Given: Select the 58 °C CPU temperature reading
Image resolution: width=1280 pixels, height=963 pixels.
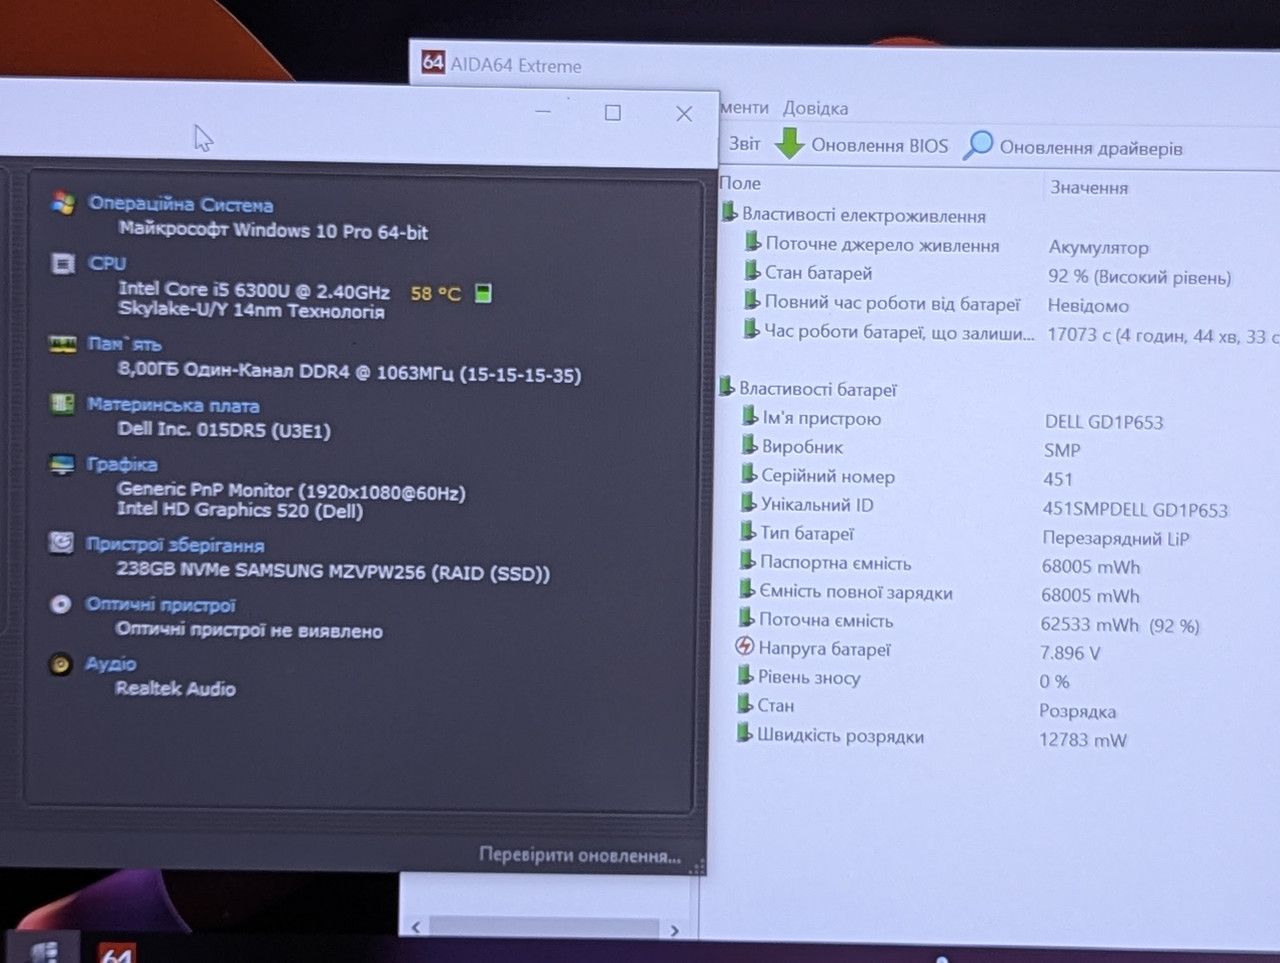Looking at the screenshot, I should click(x=436, y=293).
